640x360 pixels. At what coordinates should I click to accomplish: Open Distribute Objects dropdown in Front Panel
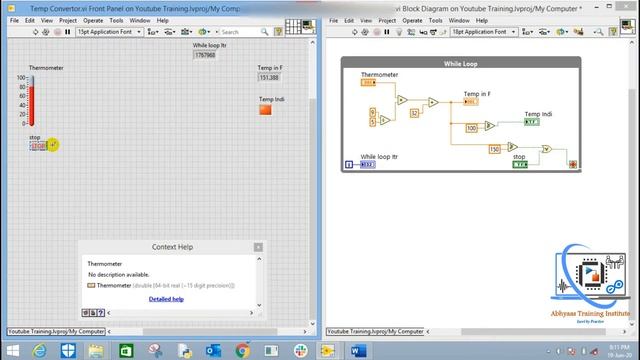tap(170, 32)
